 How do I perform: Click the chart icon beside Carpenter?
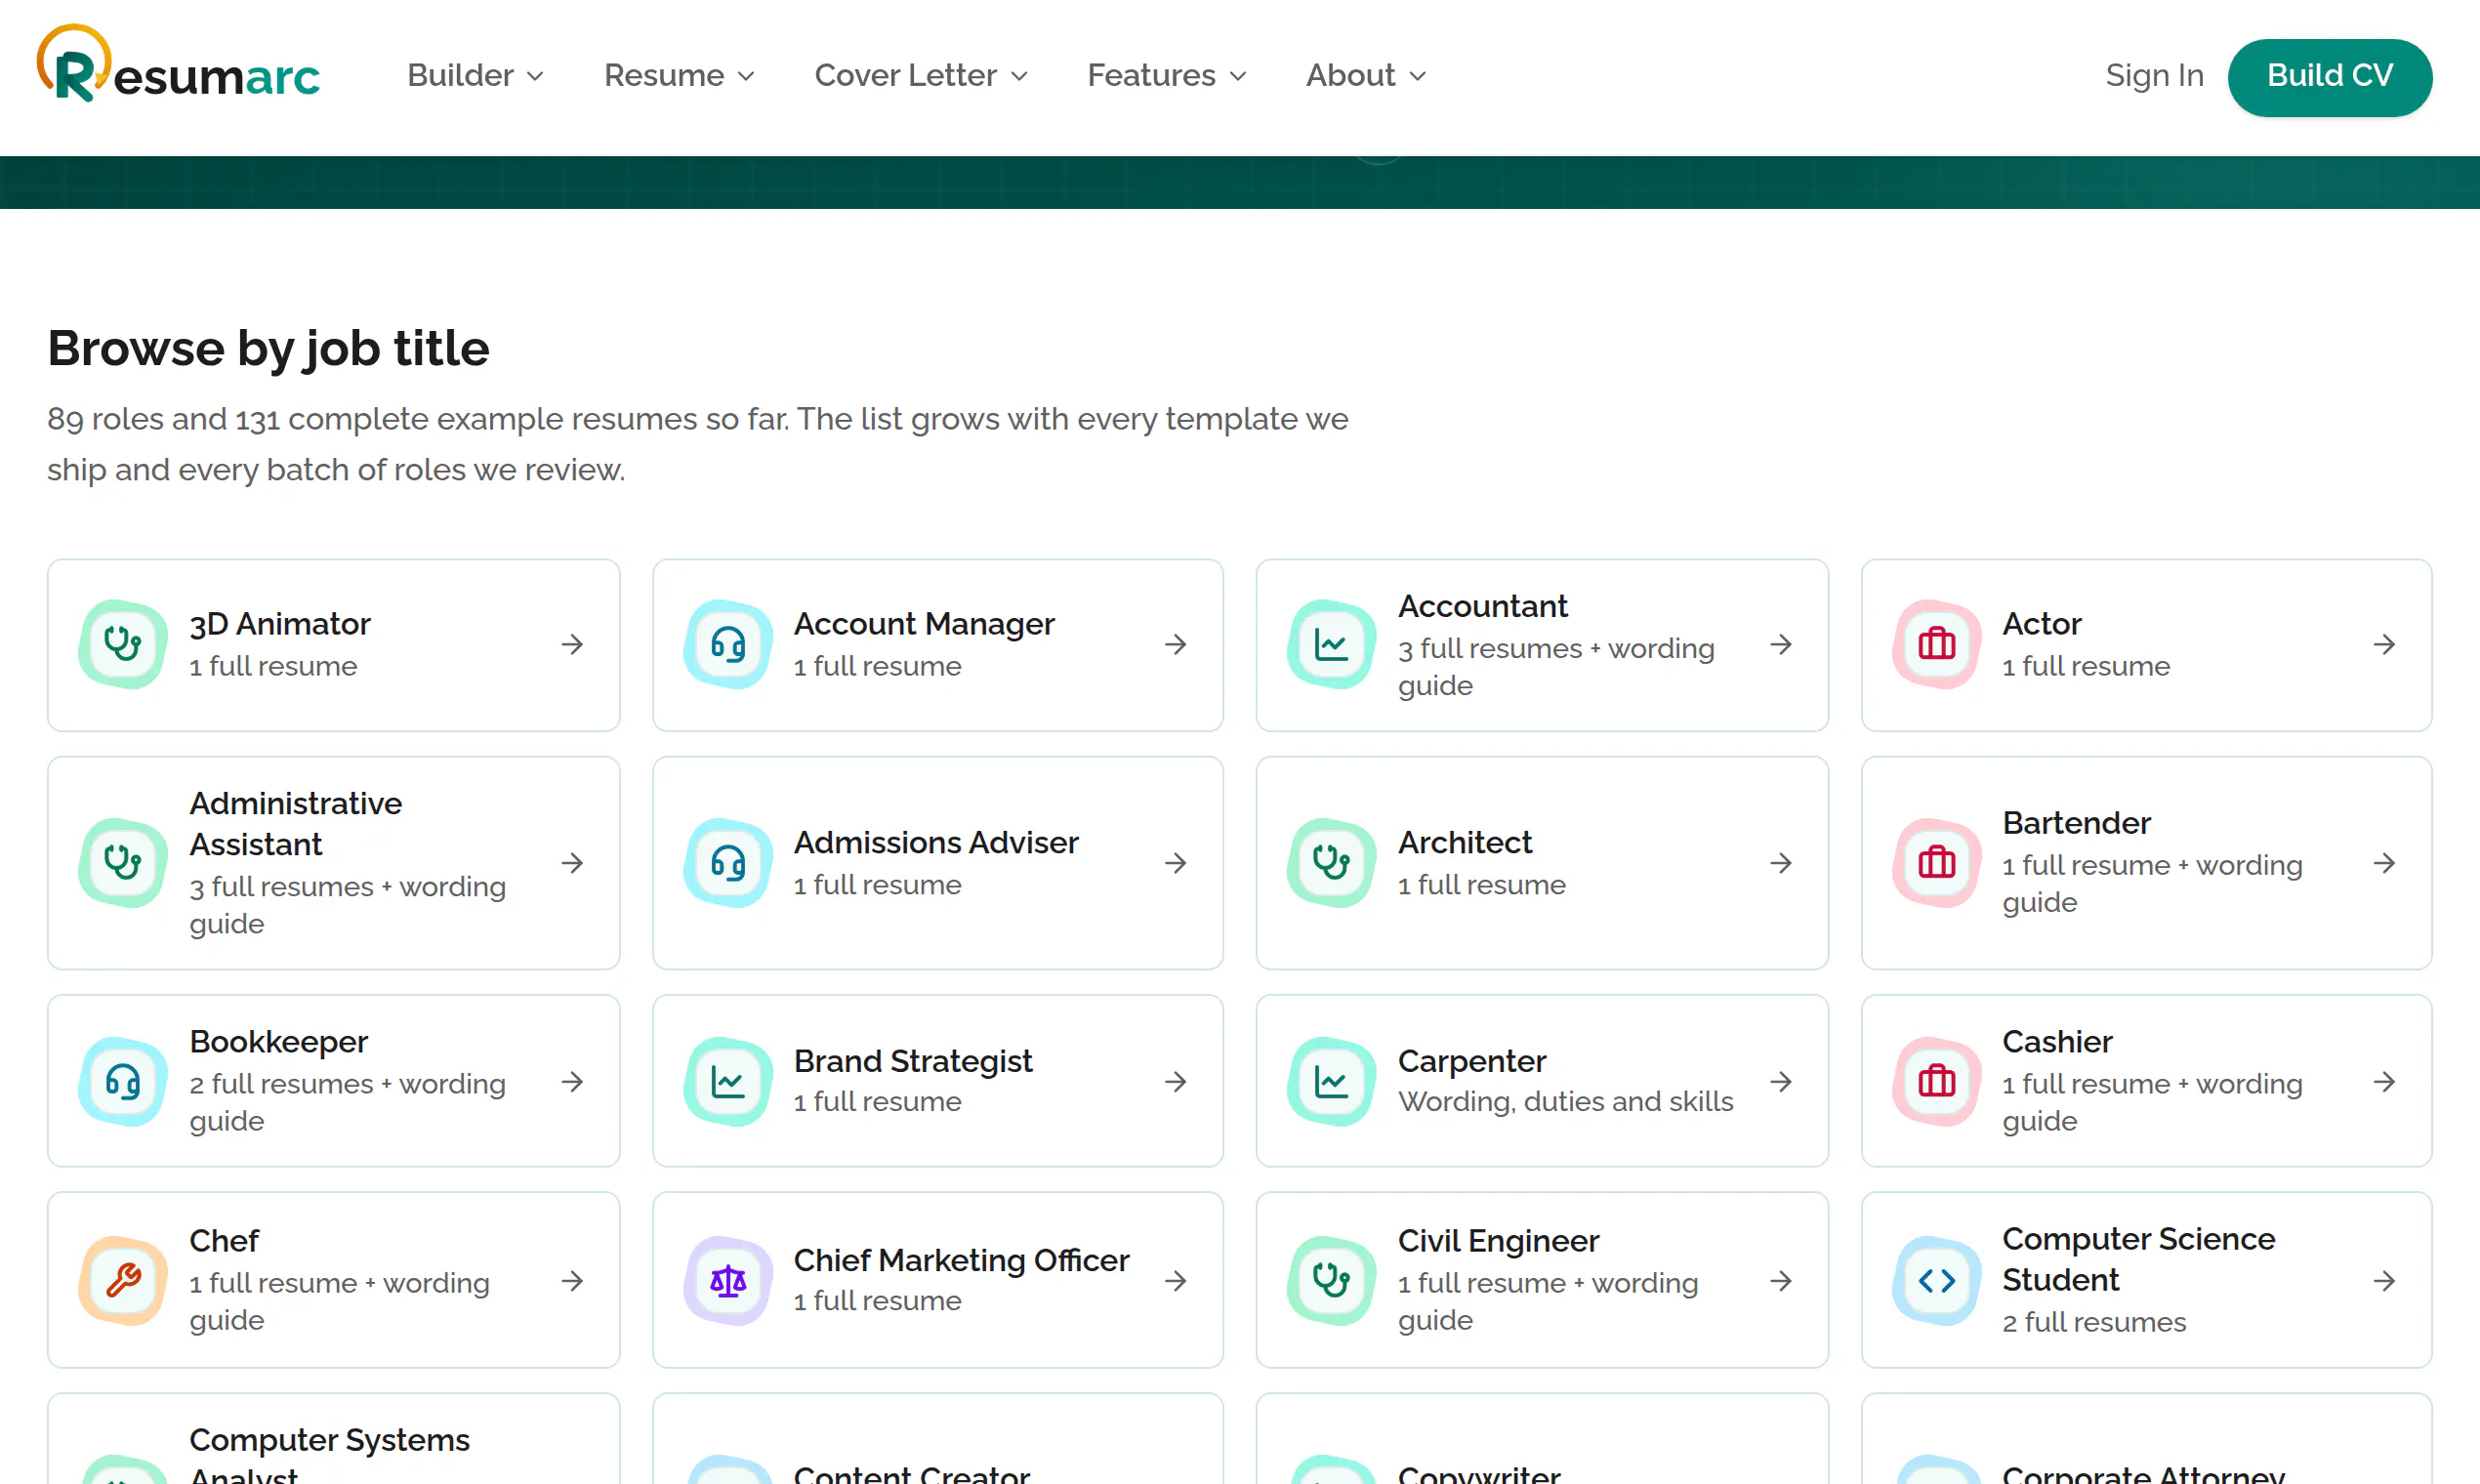pyautogui.click(x=1331, y=1081)
